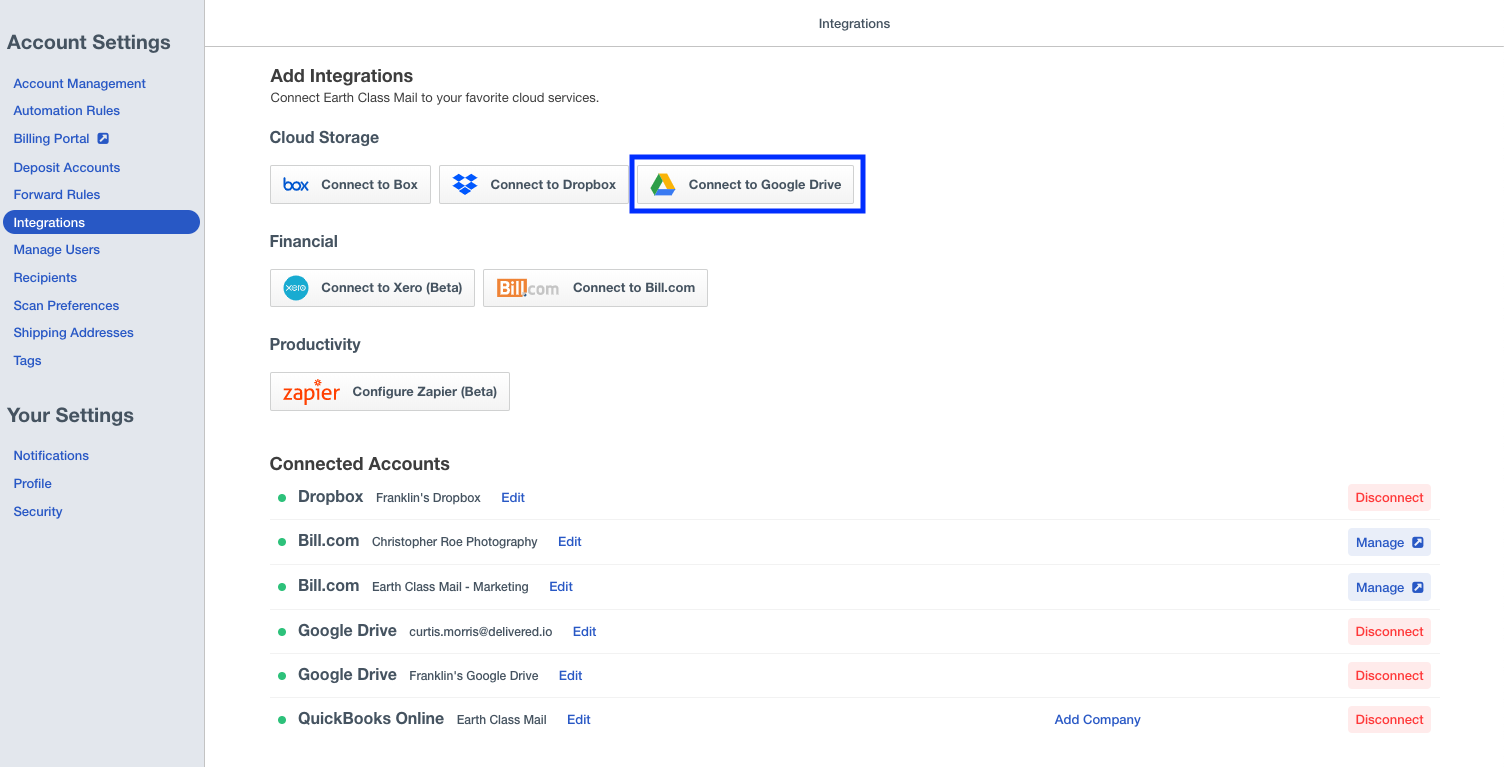Go to Manage Users settings
The width and height of the screenshot is (1504, 767).
57,250
